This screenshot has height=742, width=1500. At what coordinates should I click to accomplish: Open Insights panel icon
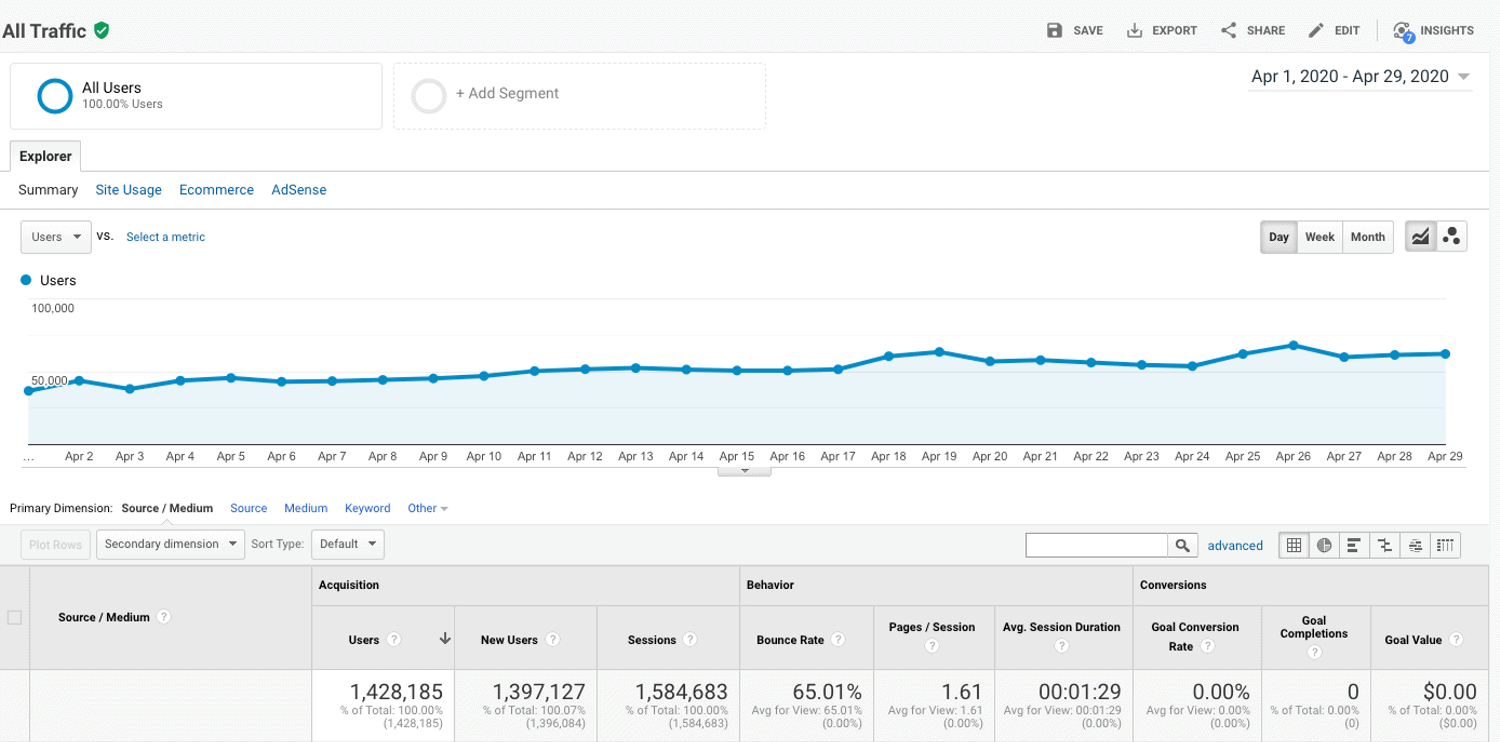pos(1403,31)
